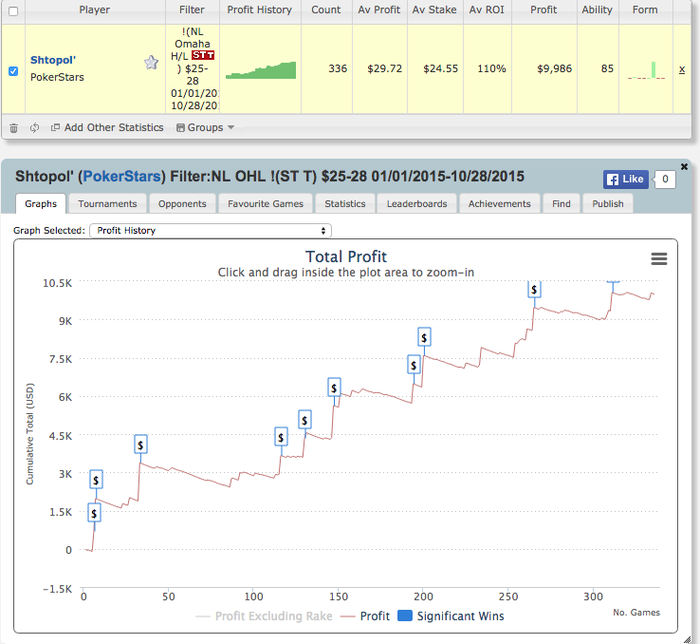The height and width of the screenshot is (644, 700).
Task: Click the trash delete icon below the table
Action: (x=14, y=128)
